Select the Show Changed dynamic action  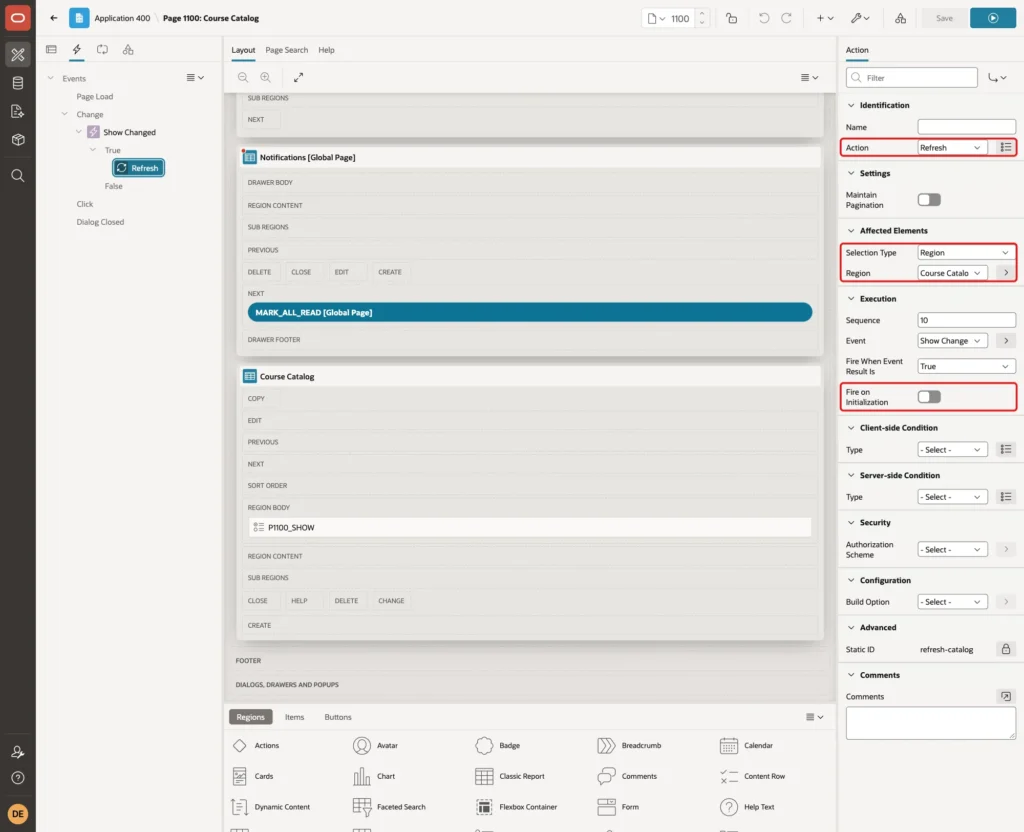(x=129, y=132)
